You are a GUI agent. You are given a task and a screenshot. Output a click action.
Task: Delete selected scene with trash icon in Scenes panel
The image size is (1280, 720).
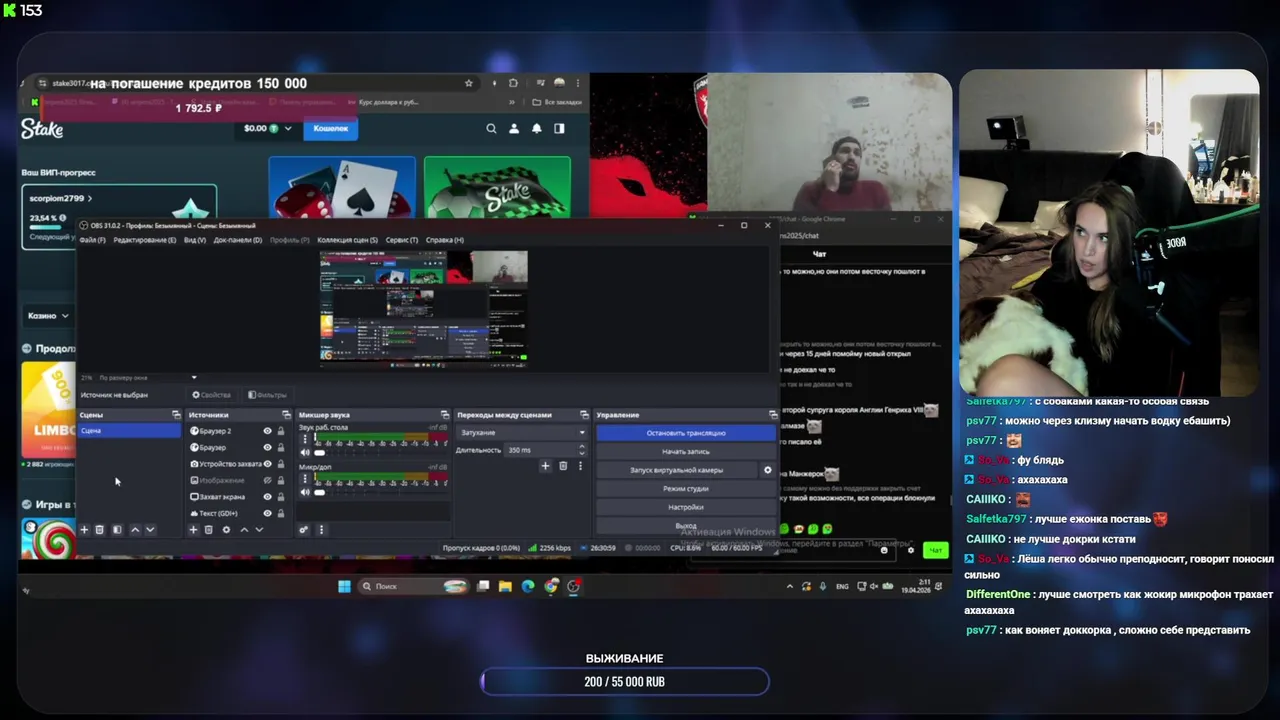click(x=99, y=530)
